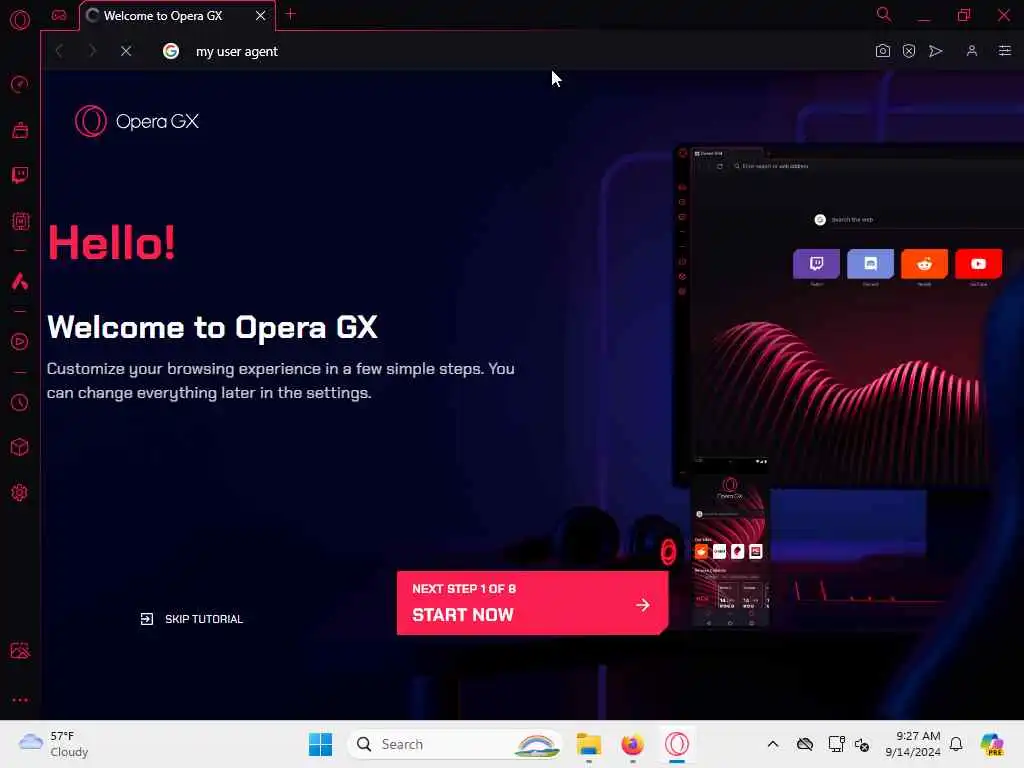Stop loading the page
The width and height of the screenshot is (1024, 768).
(126, 51)
